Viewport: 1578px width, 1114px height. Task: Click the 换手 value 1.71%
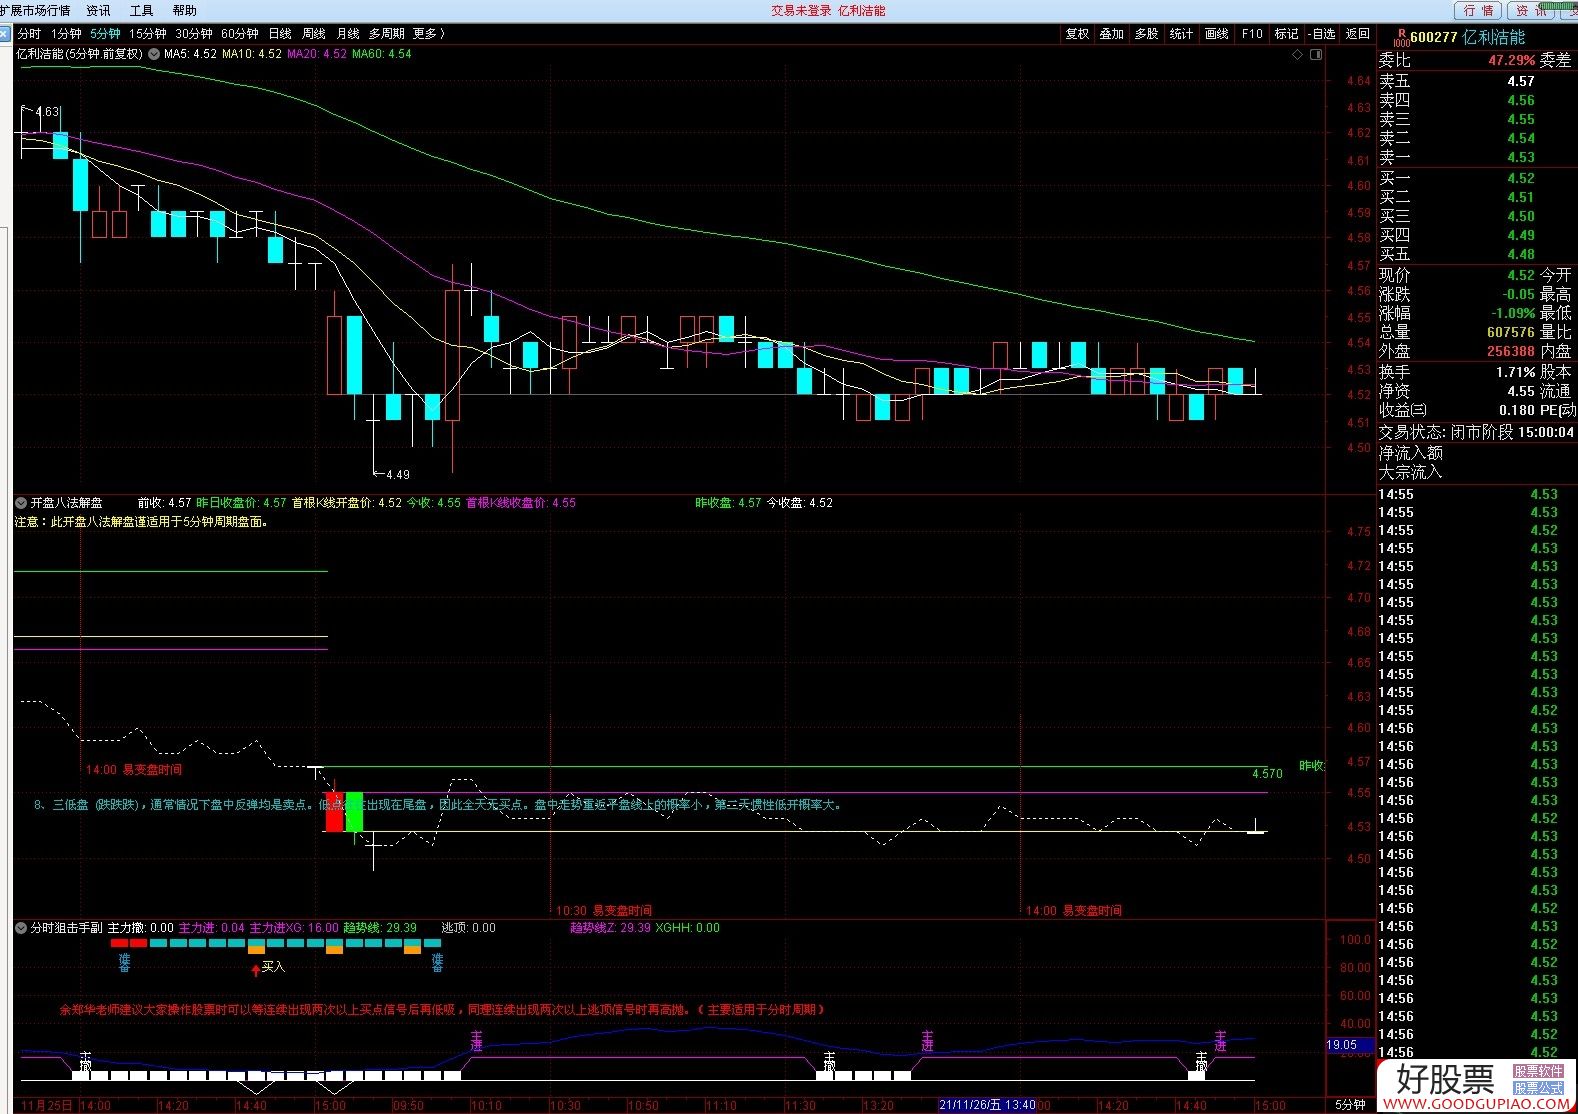coord(1515,372)
